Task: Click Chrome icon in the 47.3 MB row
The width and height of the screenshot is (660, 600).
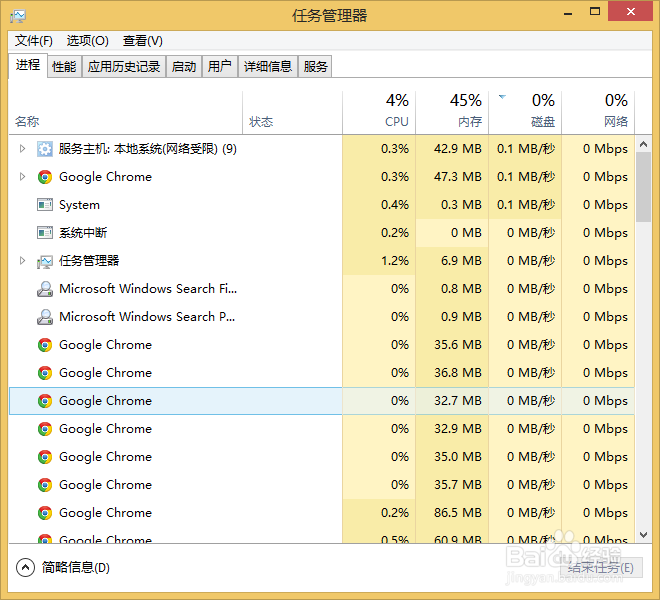Action: tap(45, 177)
